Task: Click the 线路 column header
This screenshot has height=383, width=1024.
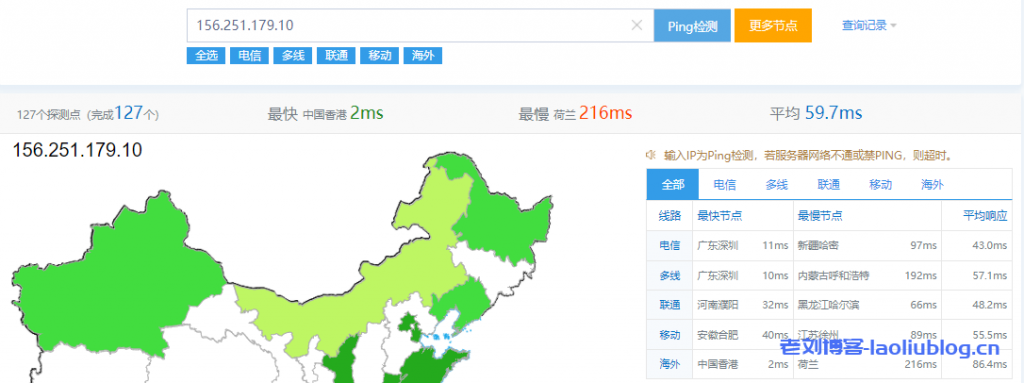Action: 669,215
